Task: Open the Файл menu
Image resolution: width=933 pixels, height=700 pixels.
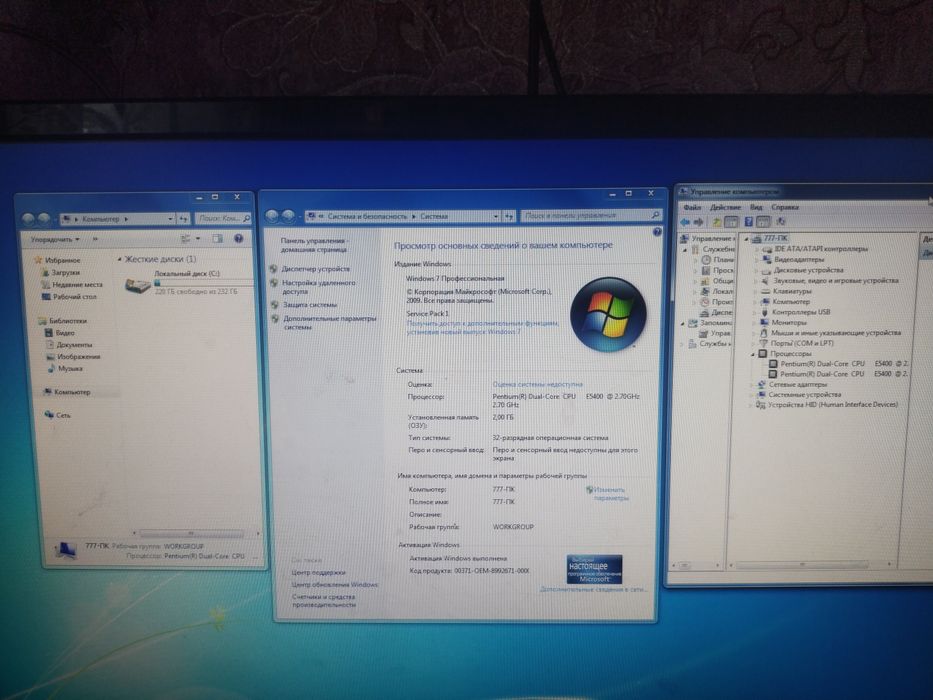Action: (x=692, y=207)
